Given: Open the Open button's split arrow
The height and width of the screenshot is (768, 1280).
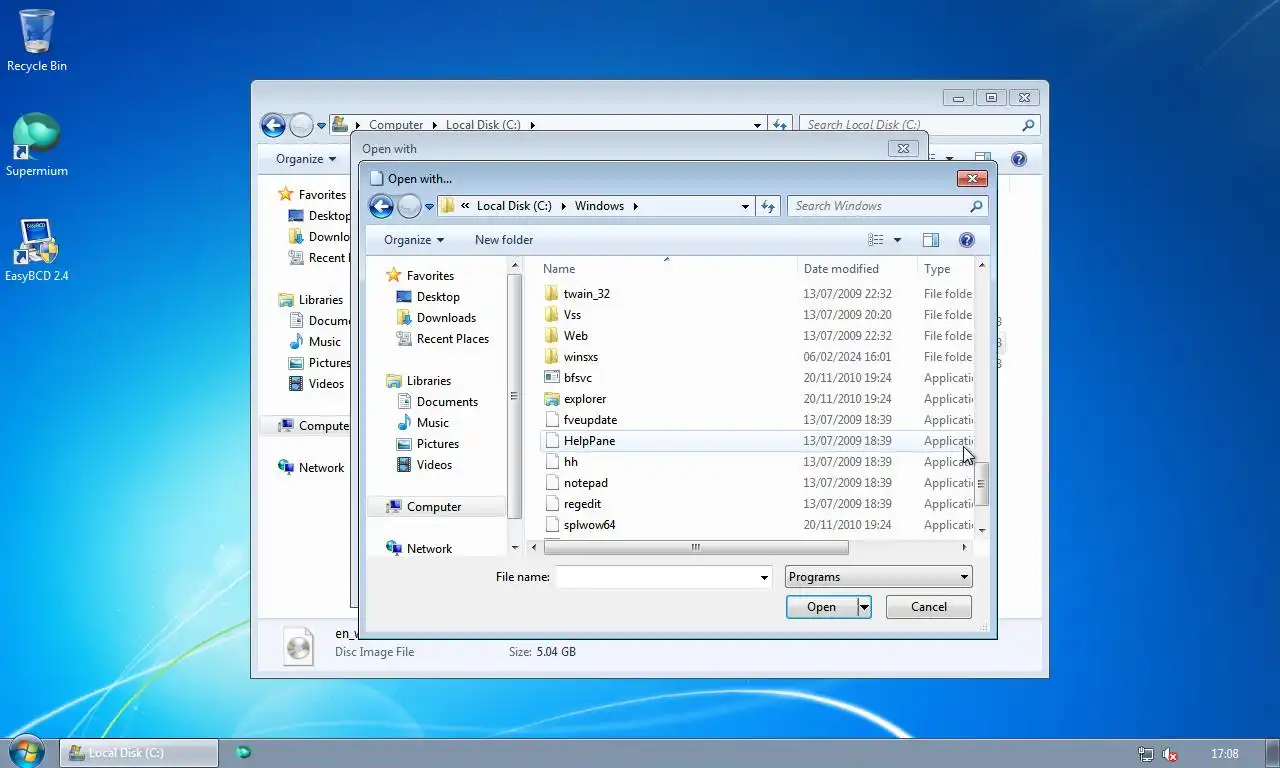Looking at the screenshot, I should click(x=864, y=607).
